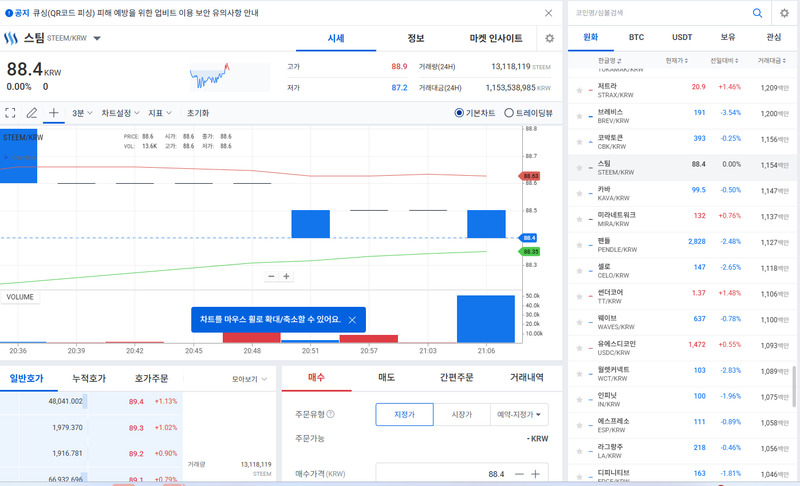Select the crosshair plus tool
The image size is (800, 486).
[x=54, y=113]
